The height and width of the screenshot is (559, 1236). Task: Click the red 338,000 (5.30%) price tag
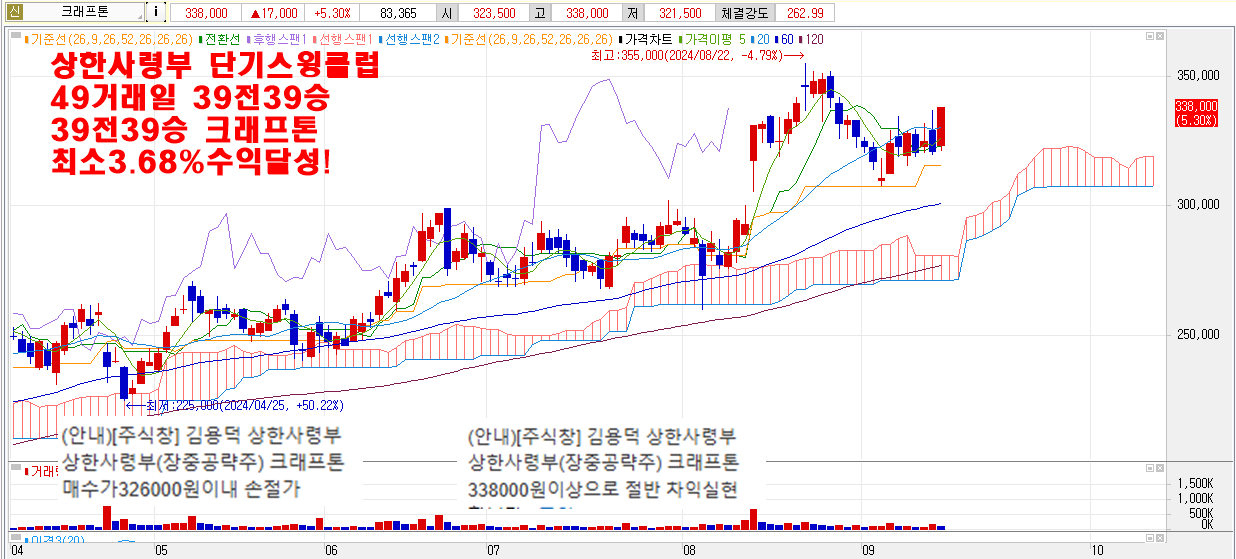tap(1196, 112)
